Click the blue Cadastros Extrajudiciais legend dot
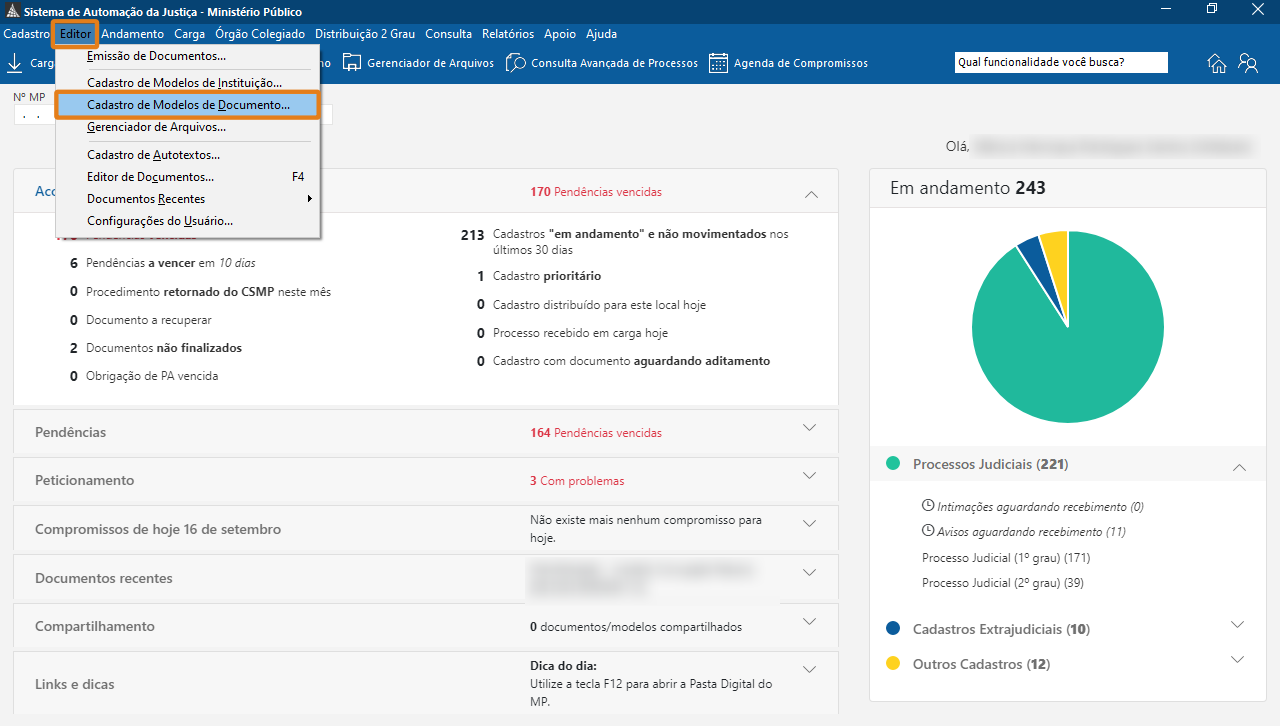Screen dimensions: 1280x726 point(893,628)
